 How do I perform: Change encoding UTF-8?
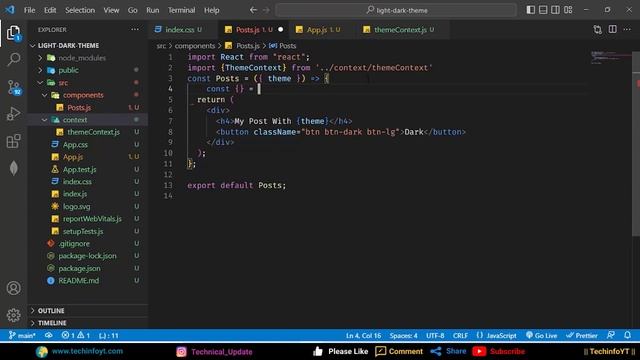435,336
